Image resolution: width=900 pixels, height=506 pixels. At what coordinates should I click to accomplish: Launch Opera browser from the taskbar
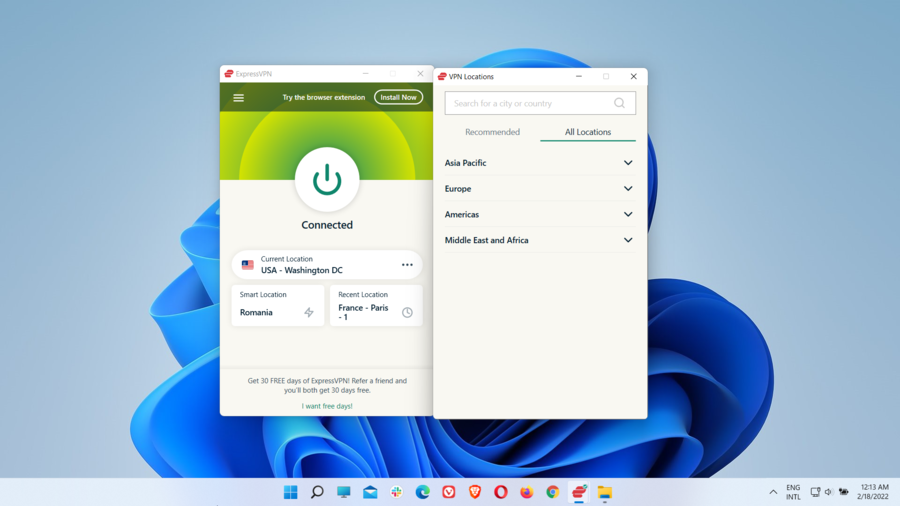pyautogui.click(x=501, y=492)
